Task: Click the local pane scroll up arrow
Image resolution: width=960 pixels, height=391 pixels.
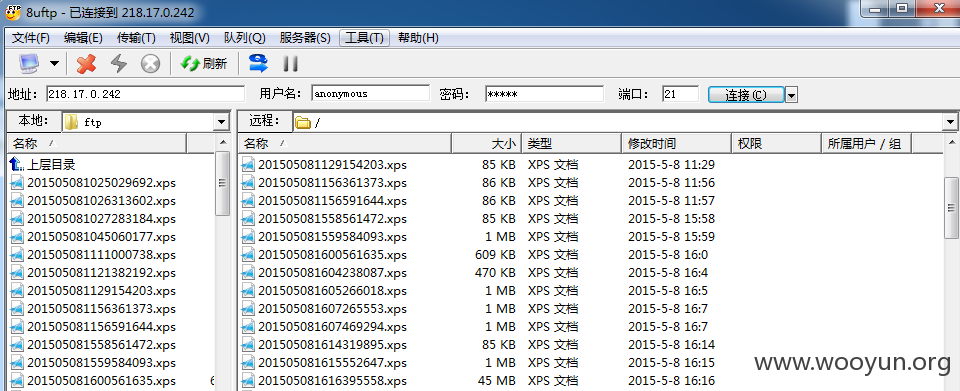Action: tap(222, 143)
